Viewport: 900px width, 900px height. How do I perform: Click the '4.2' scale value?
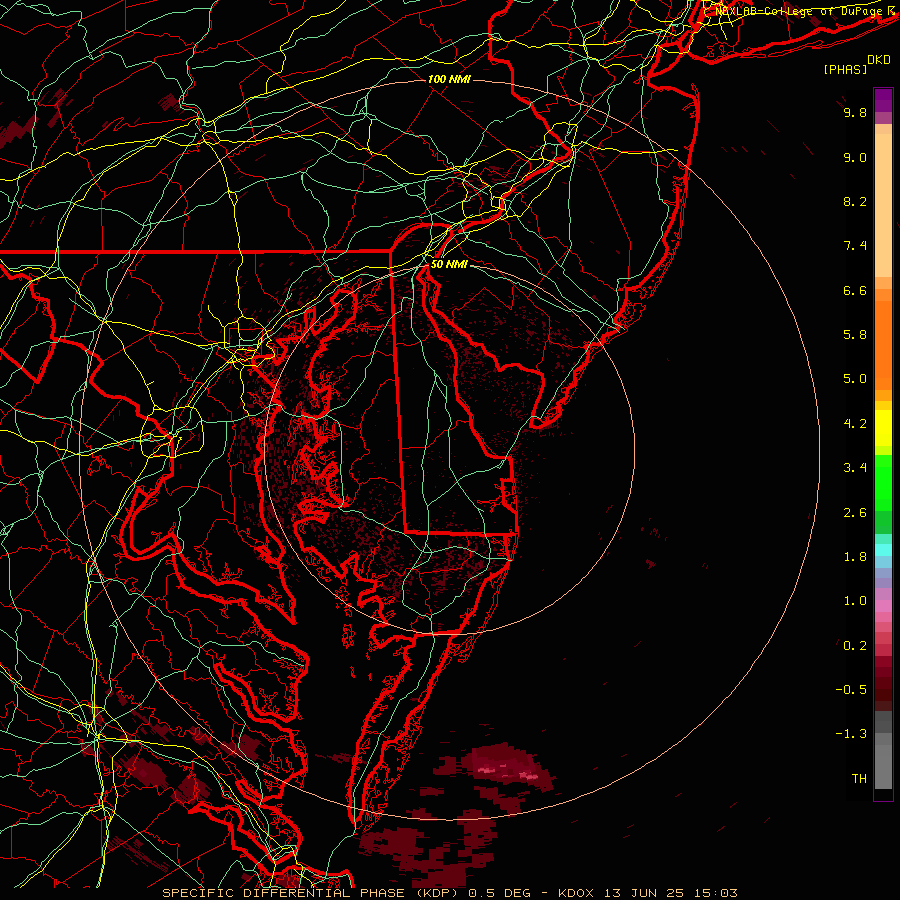point(855,424)
